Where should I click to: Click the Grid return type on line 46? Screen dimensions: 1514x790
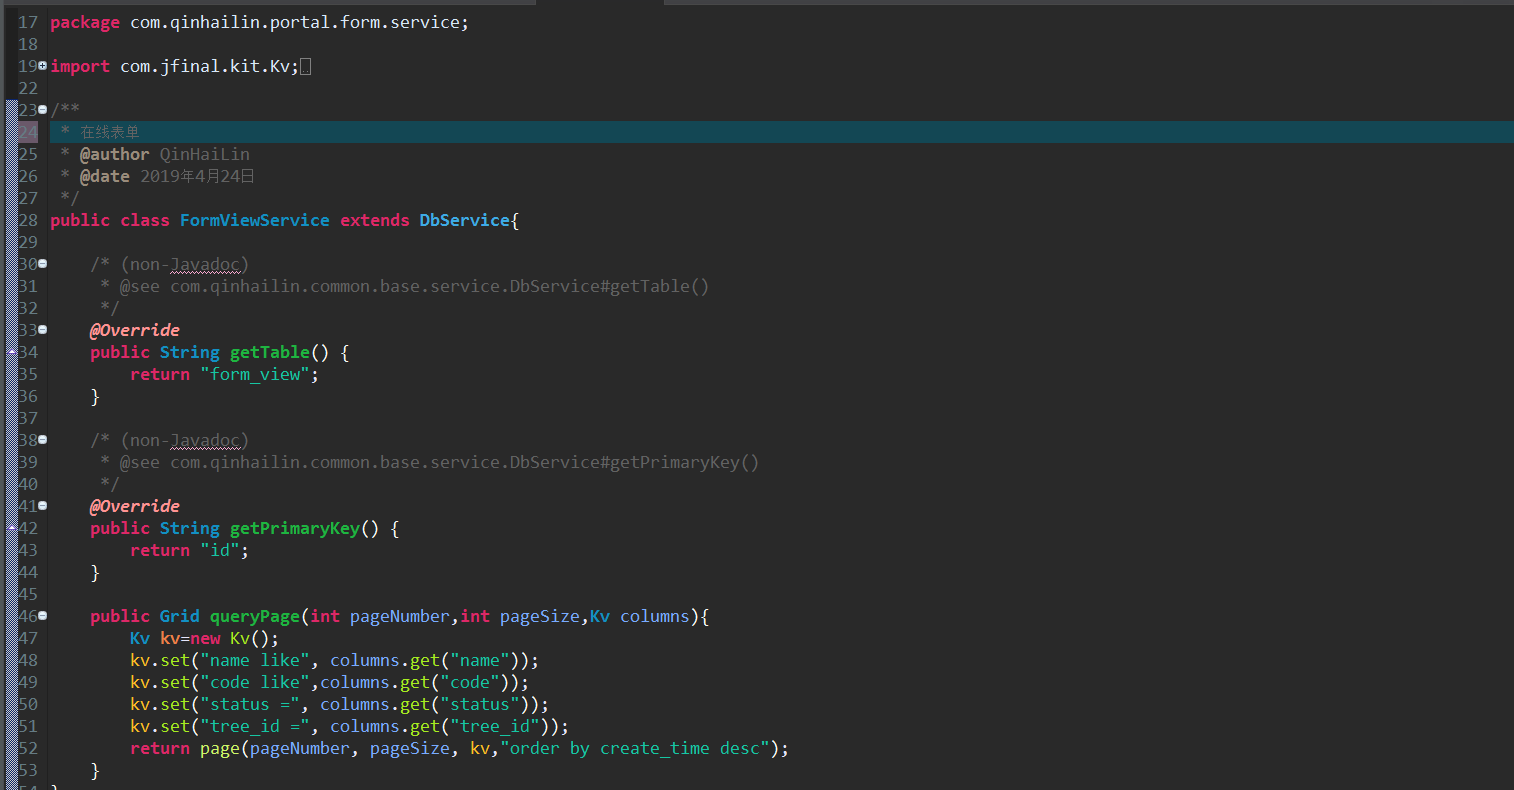point(179,616)
